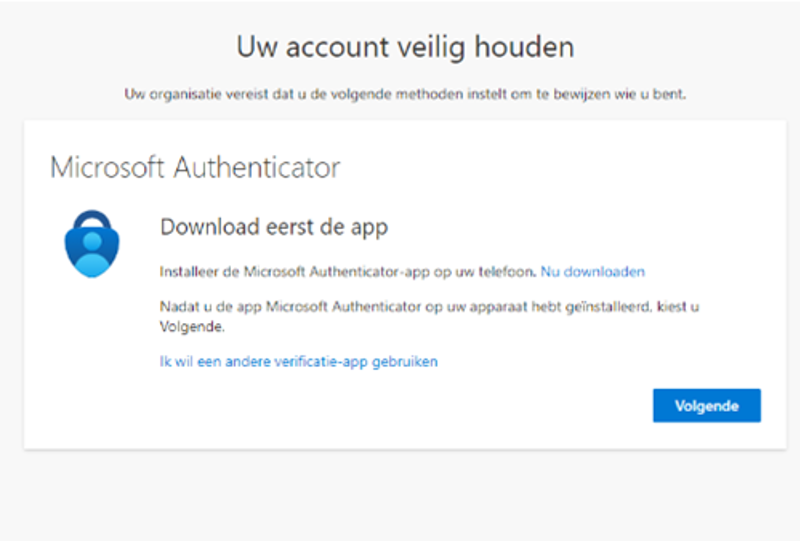Click the person silhouette inside the shield
The width and height of the screenshot is (800, 541).
coord(92,252)
